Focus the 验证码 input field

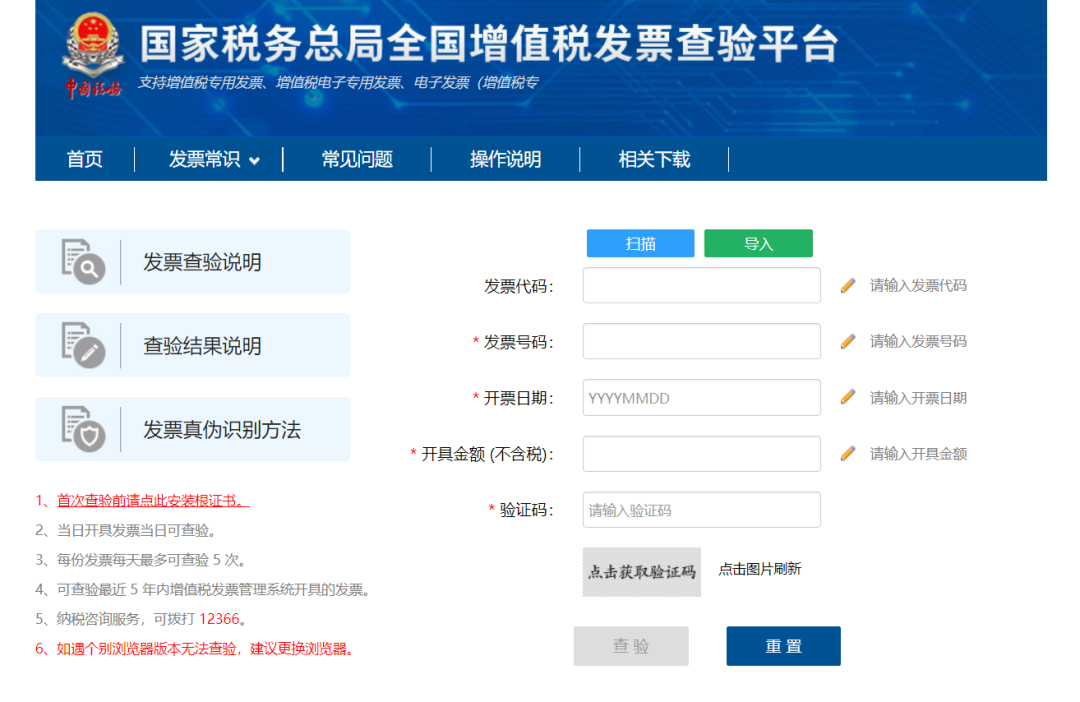[702, 510]
